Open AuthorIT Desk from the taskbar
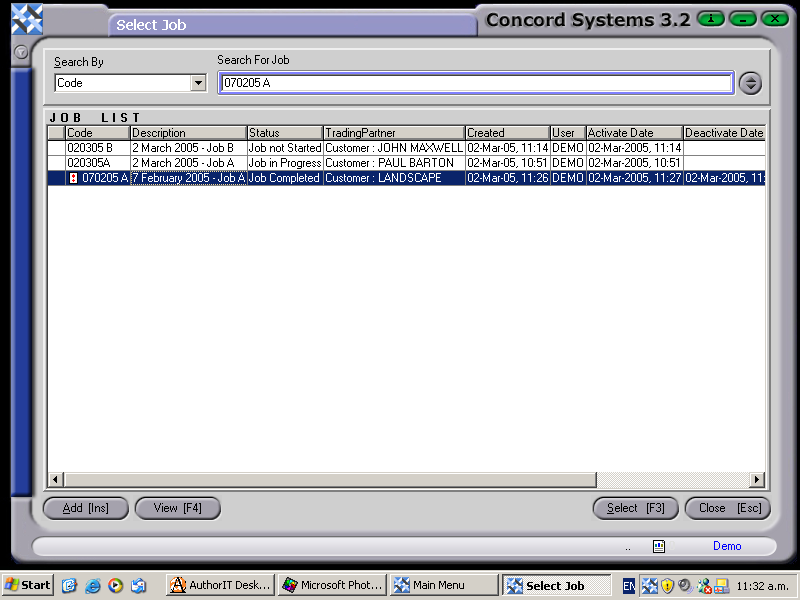 220,584
